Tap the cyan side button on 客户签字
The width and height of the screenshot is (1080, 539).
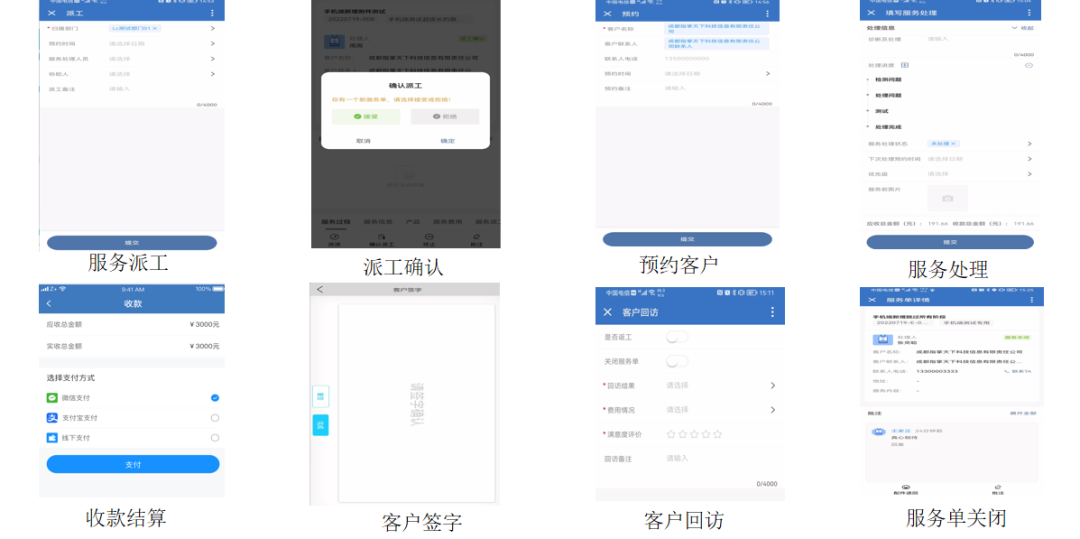pyautogui.click(x=320, y=425)
